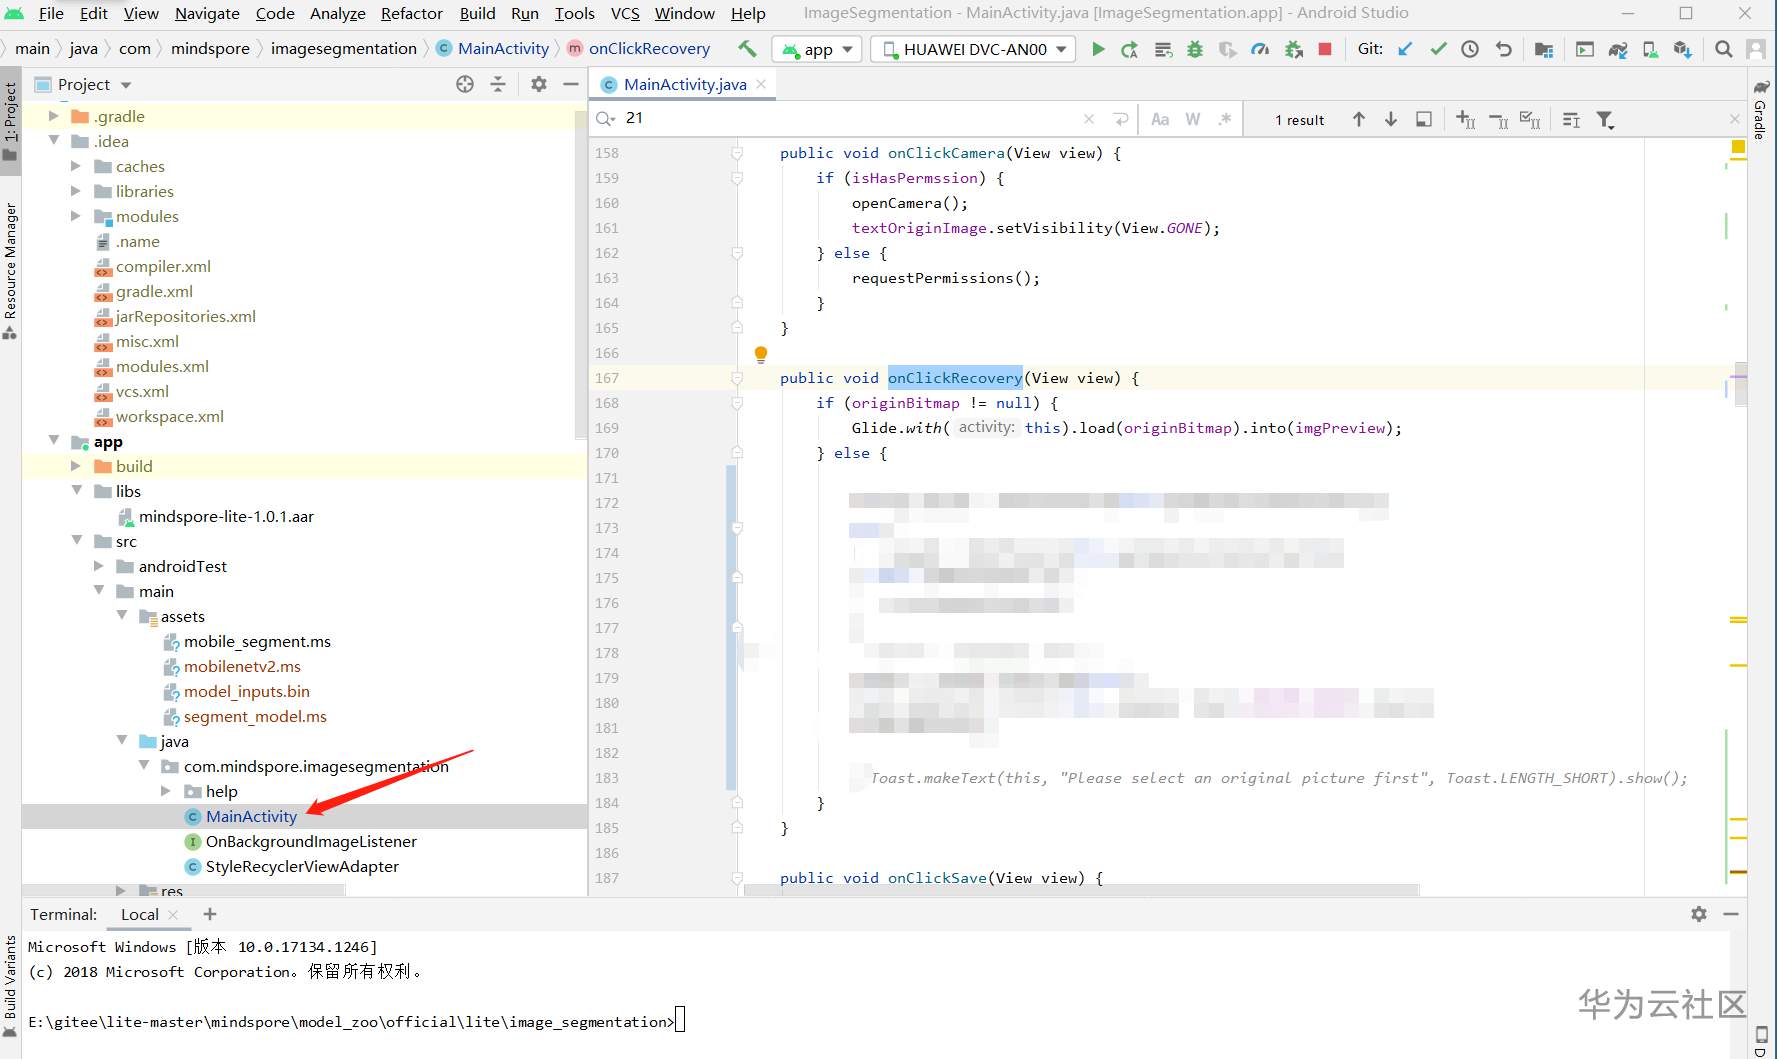This screenshot has height=1059, width=1777.
Task: Open Project Structure icon in toolbar
Action: pyautogui.click(x=1544, y=49)
